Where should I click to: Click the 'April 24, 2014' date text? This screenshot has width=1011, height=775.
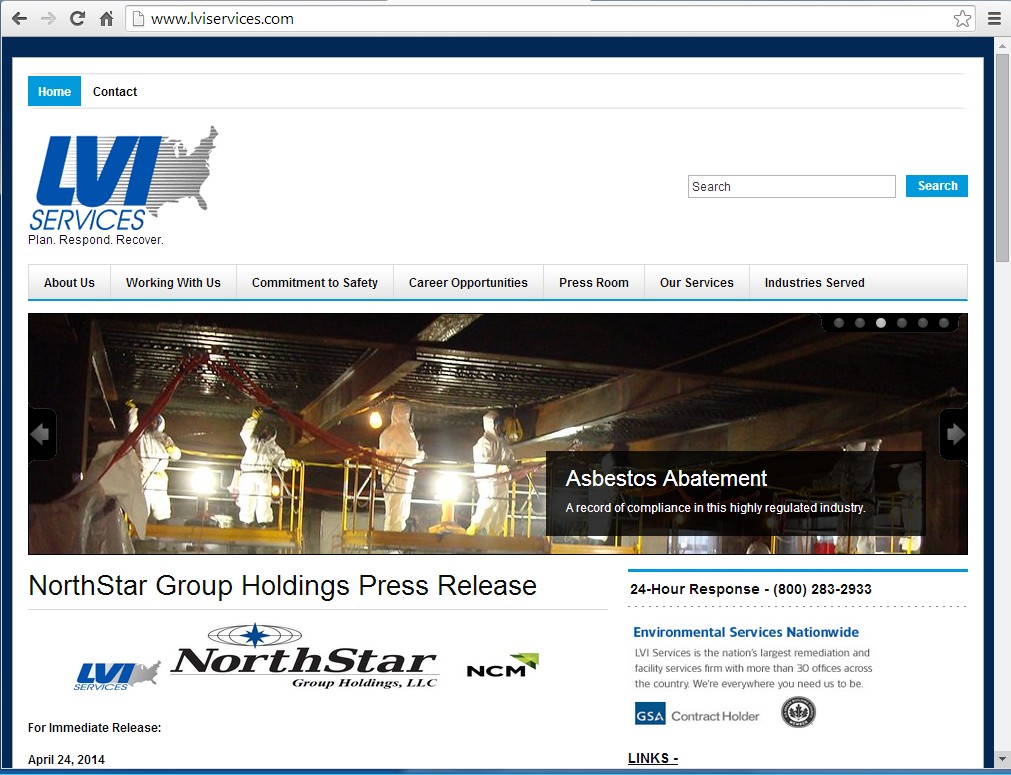coord(66,760)
